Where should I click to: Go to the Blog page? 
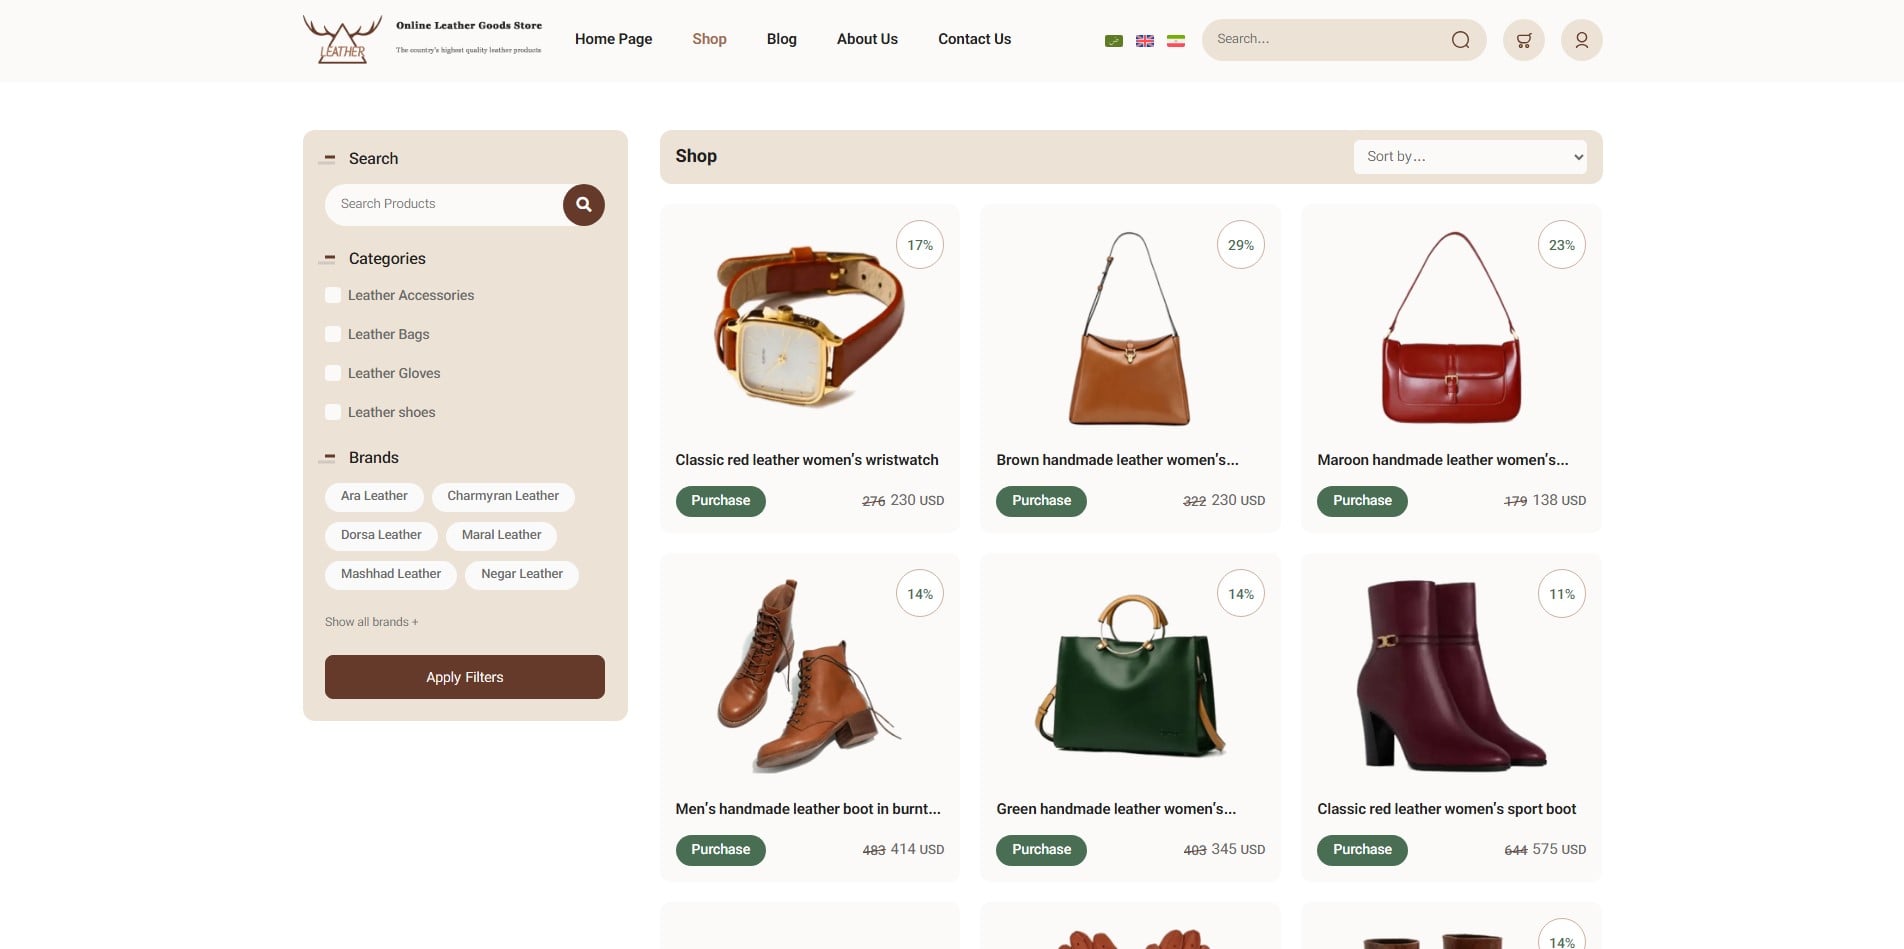pos(781,39)
